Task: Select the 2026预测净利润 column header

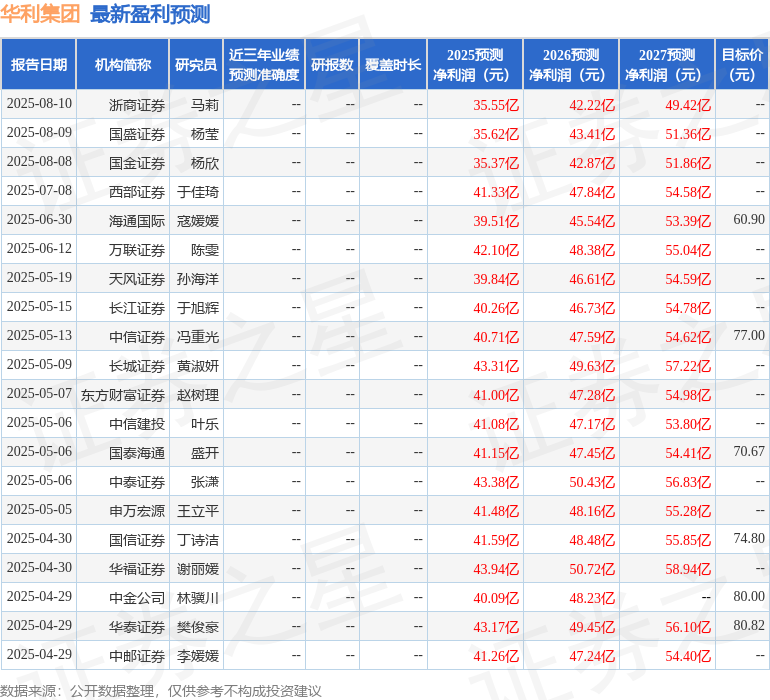Action: click(571, 65)
